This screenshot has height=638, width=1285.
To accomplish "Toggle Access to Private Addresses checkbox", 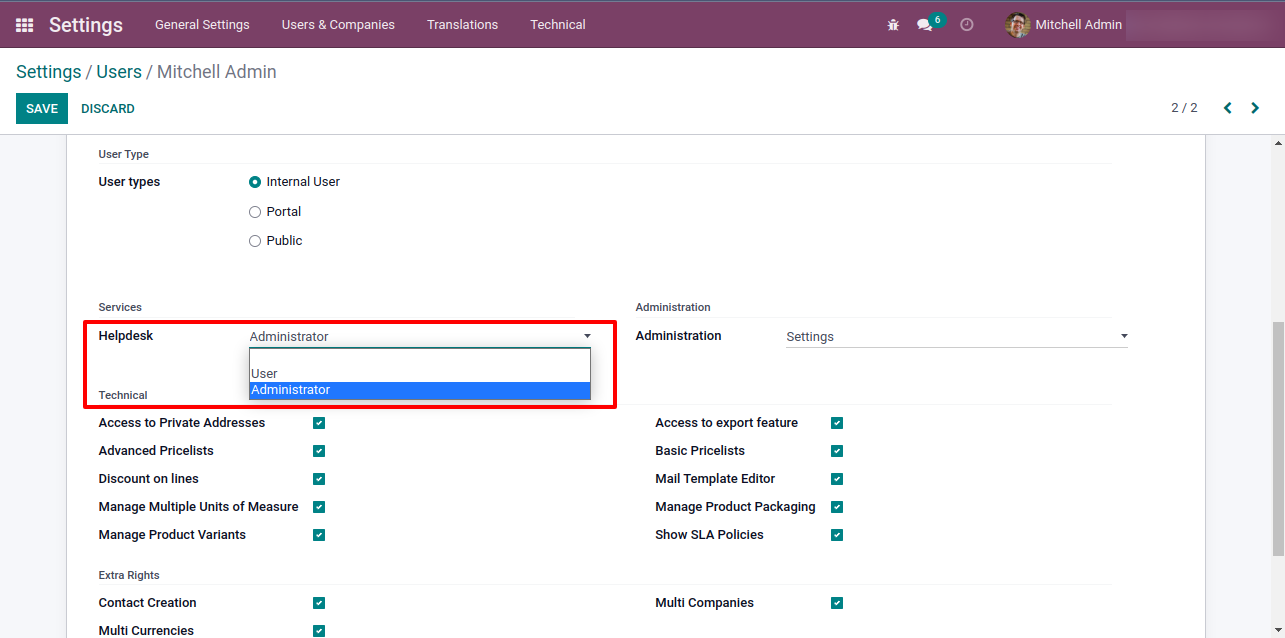I will click(x=319, y=423).
